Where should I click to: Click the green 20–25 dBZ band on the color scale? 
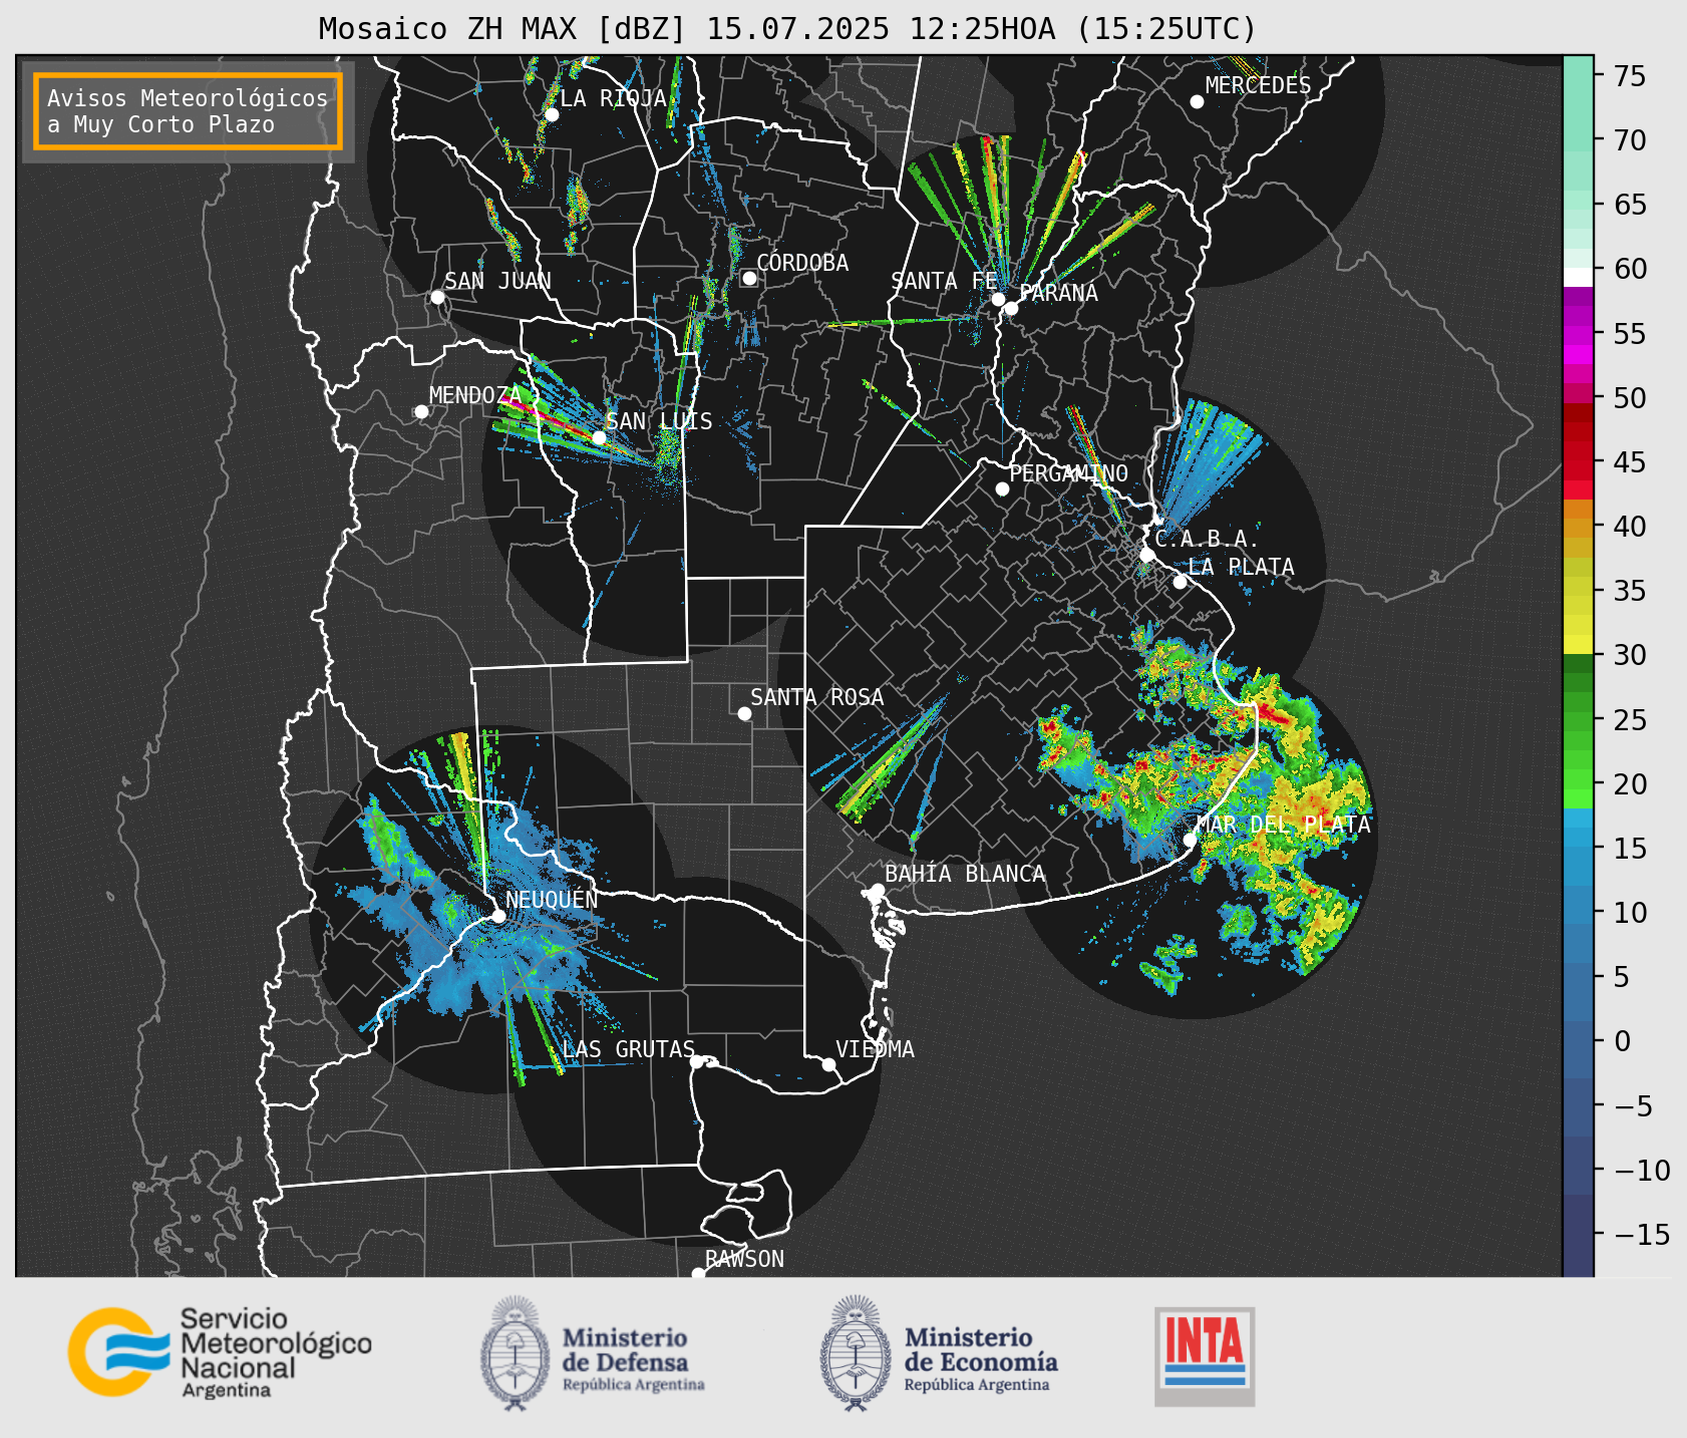coord(1578,750)
